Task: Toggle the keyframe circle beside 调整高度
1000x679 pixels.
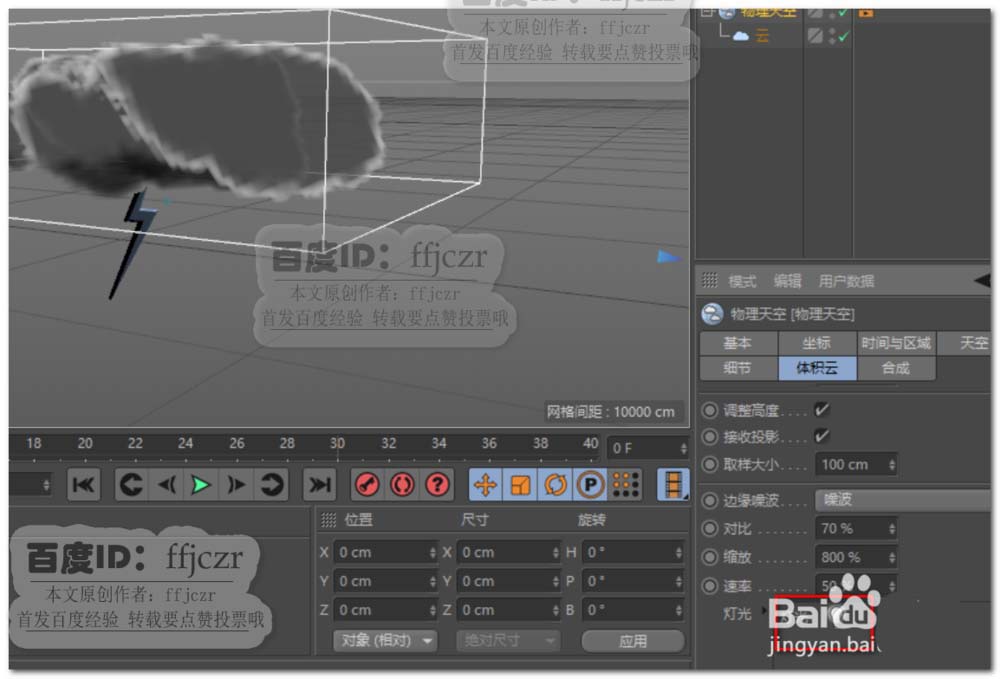Action: pyautogui.click(x=709, y=410)
